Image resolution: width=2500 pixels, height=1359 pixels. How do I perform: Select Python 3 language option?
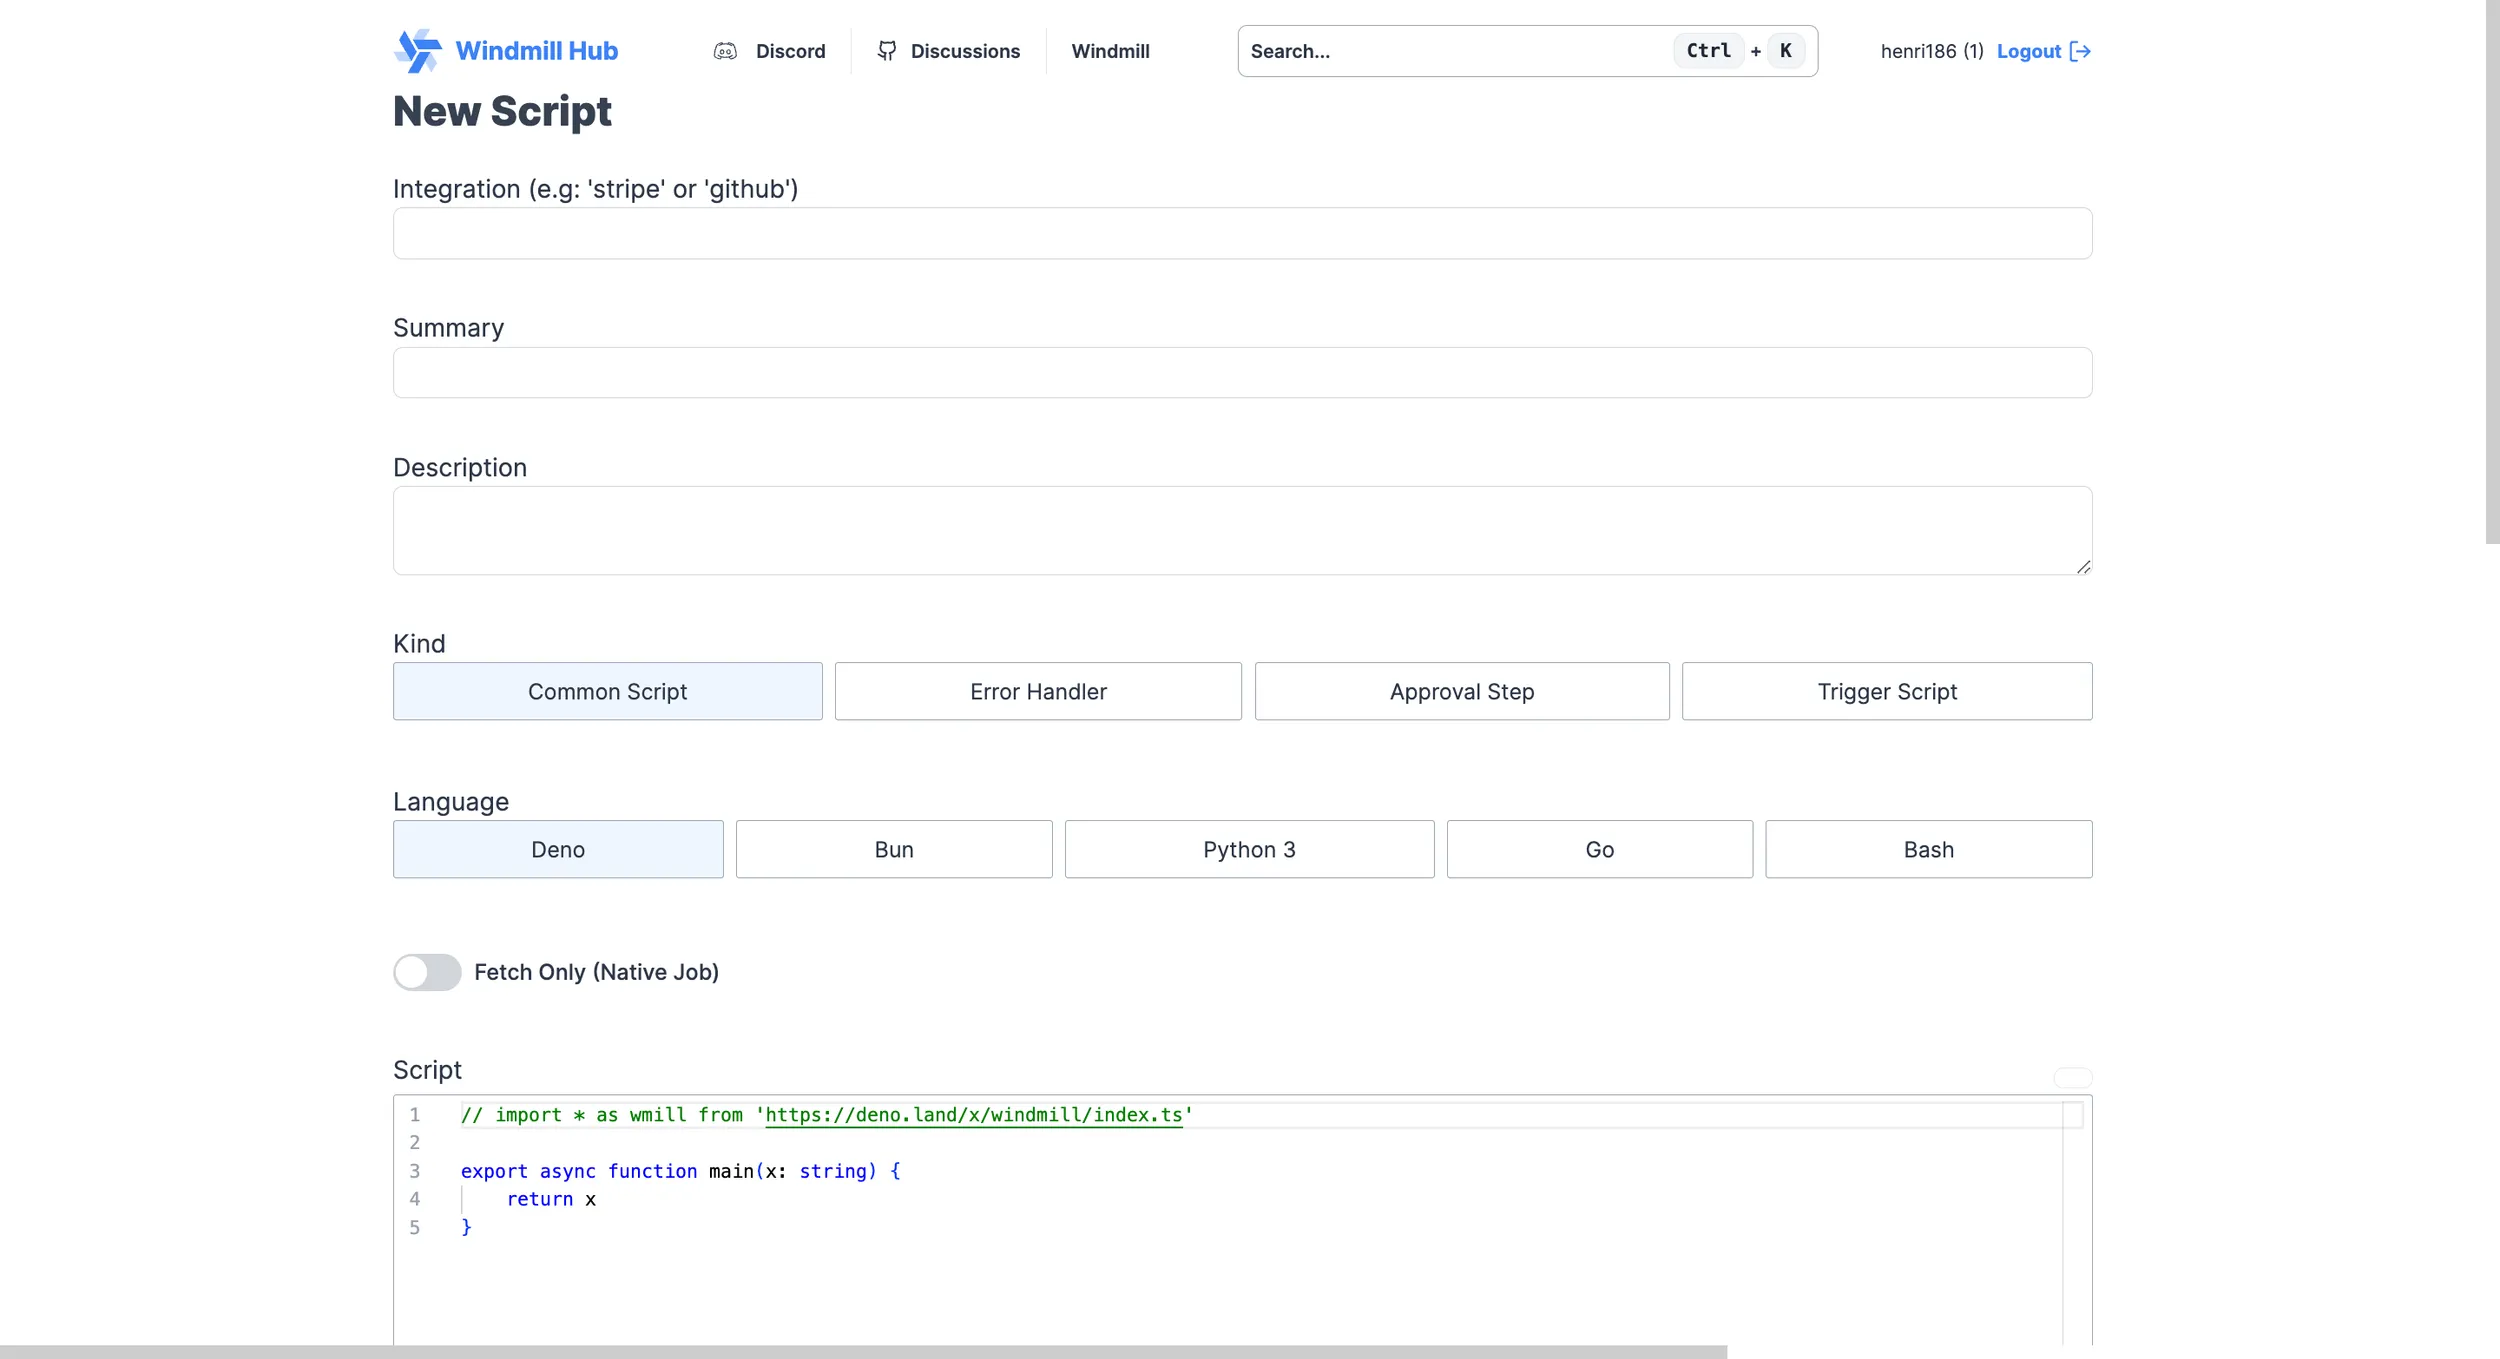1248,849
